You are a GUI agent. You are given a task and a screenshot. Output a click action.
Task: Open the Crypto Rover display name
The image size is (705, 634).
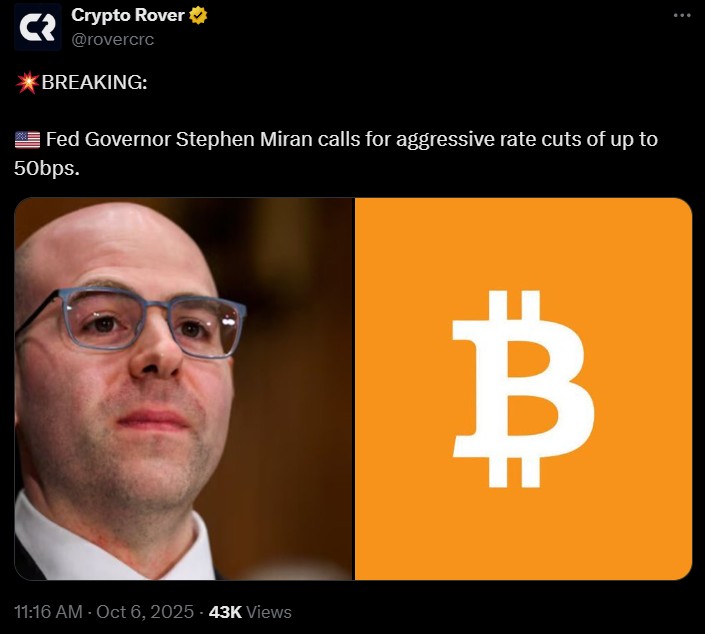click(128, 15)
